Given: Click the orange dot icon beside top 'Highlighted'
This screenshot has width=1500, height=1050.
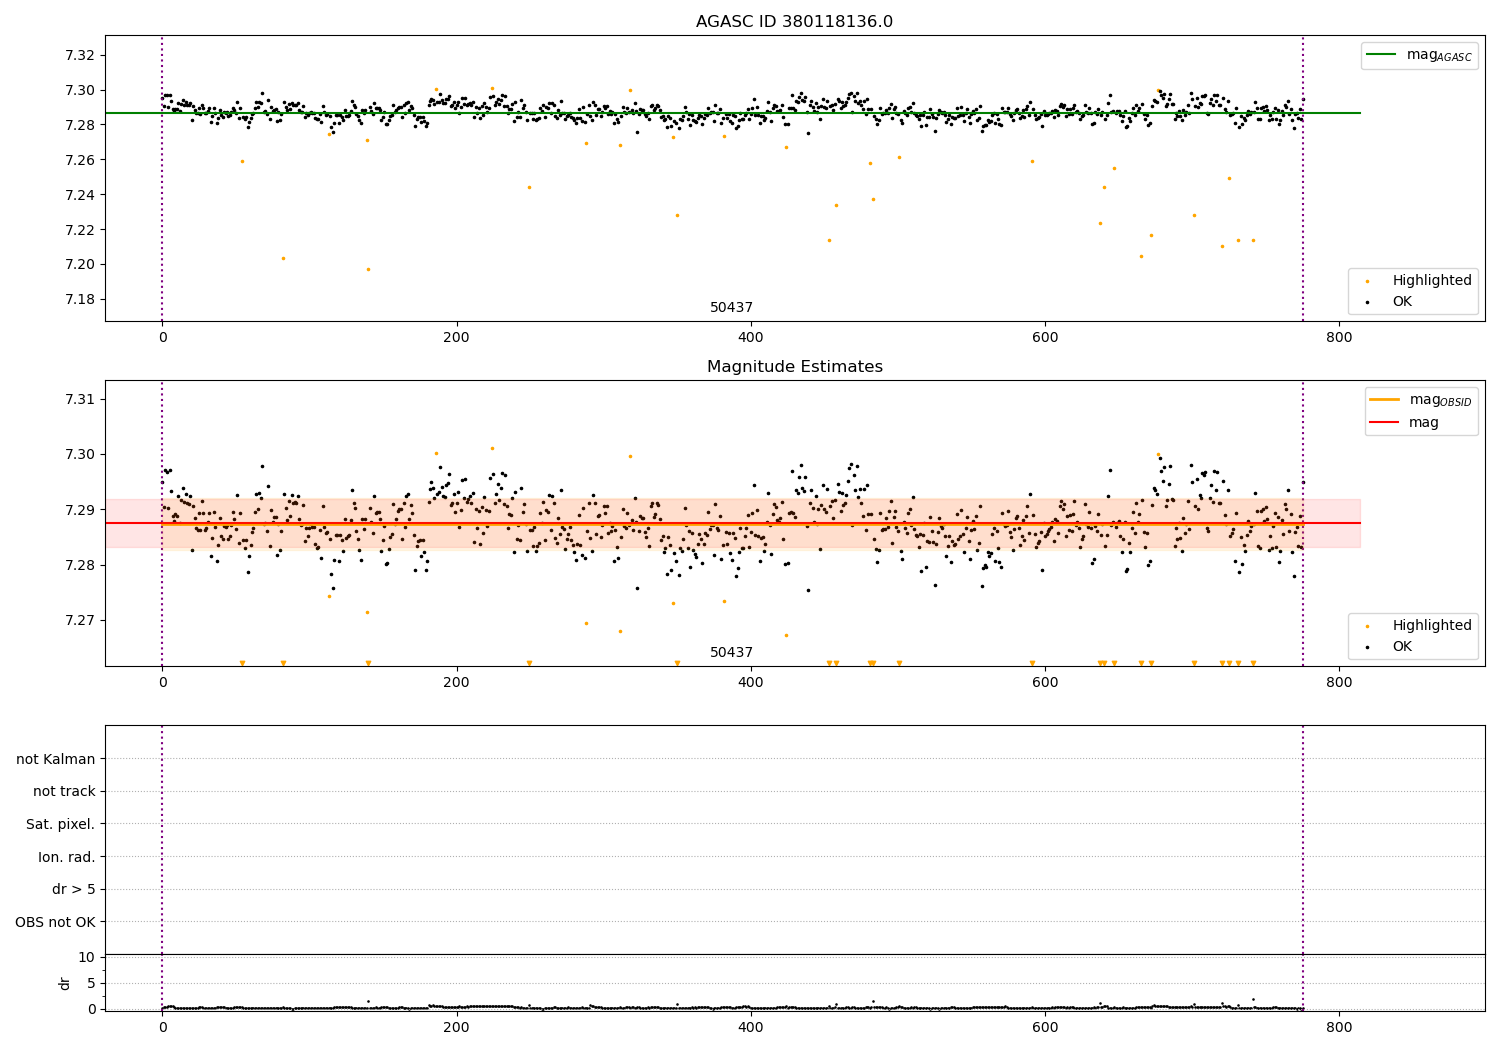Looking at the screenshot, I should (1367, 281).
